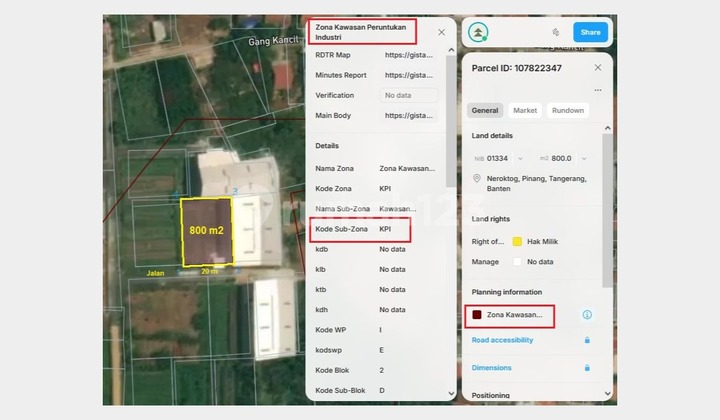Select the yellow 800 m2 parcel on map
The image size is (720, 420).
pos(207,231)
